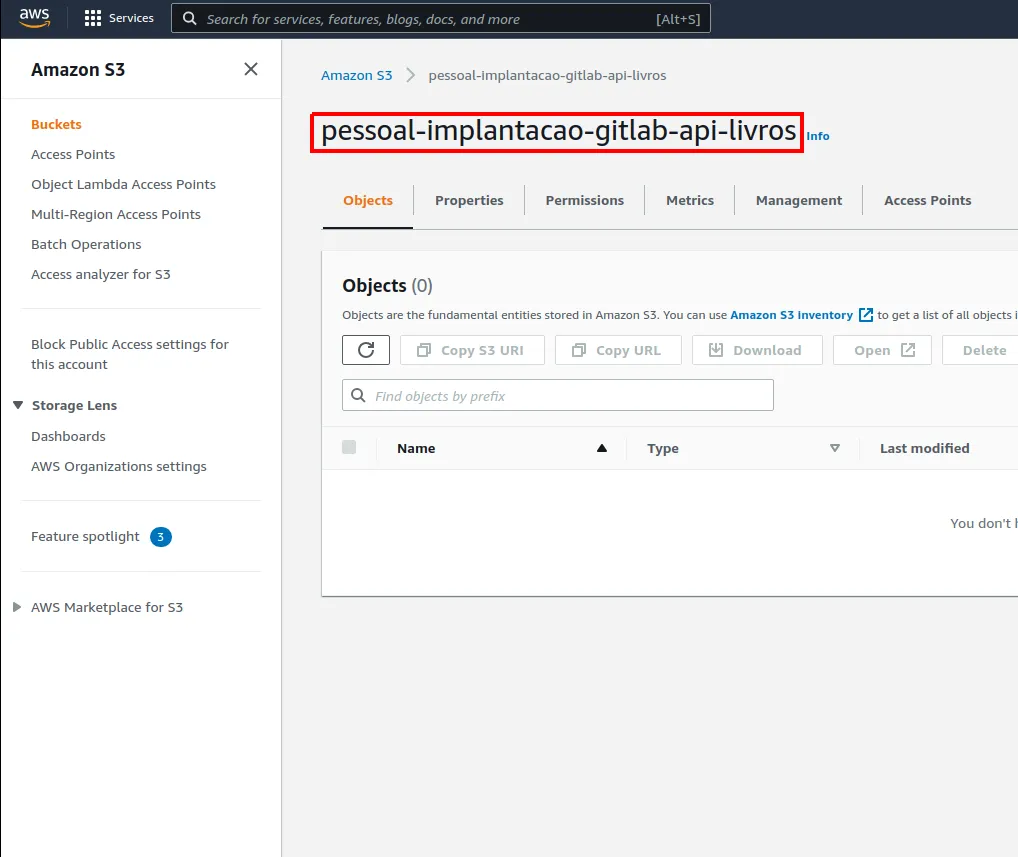Switch to the Management tab
Viewport: 1018px width, 857px height.
click(x=799, y=200)
